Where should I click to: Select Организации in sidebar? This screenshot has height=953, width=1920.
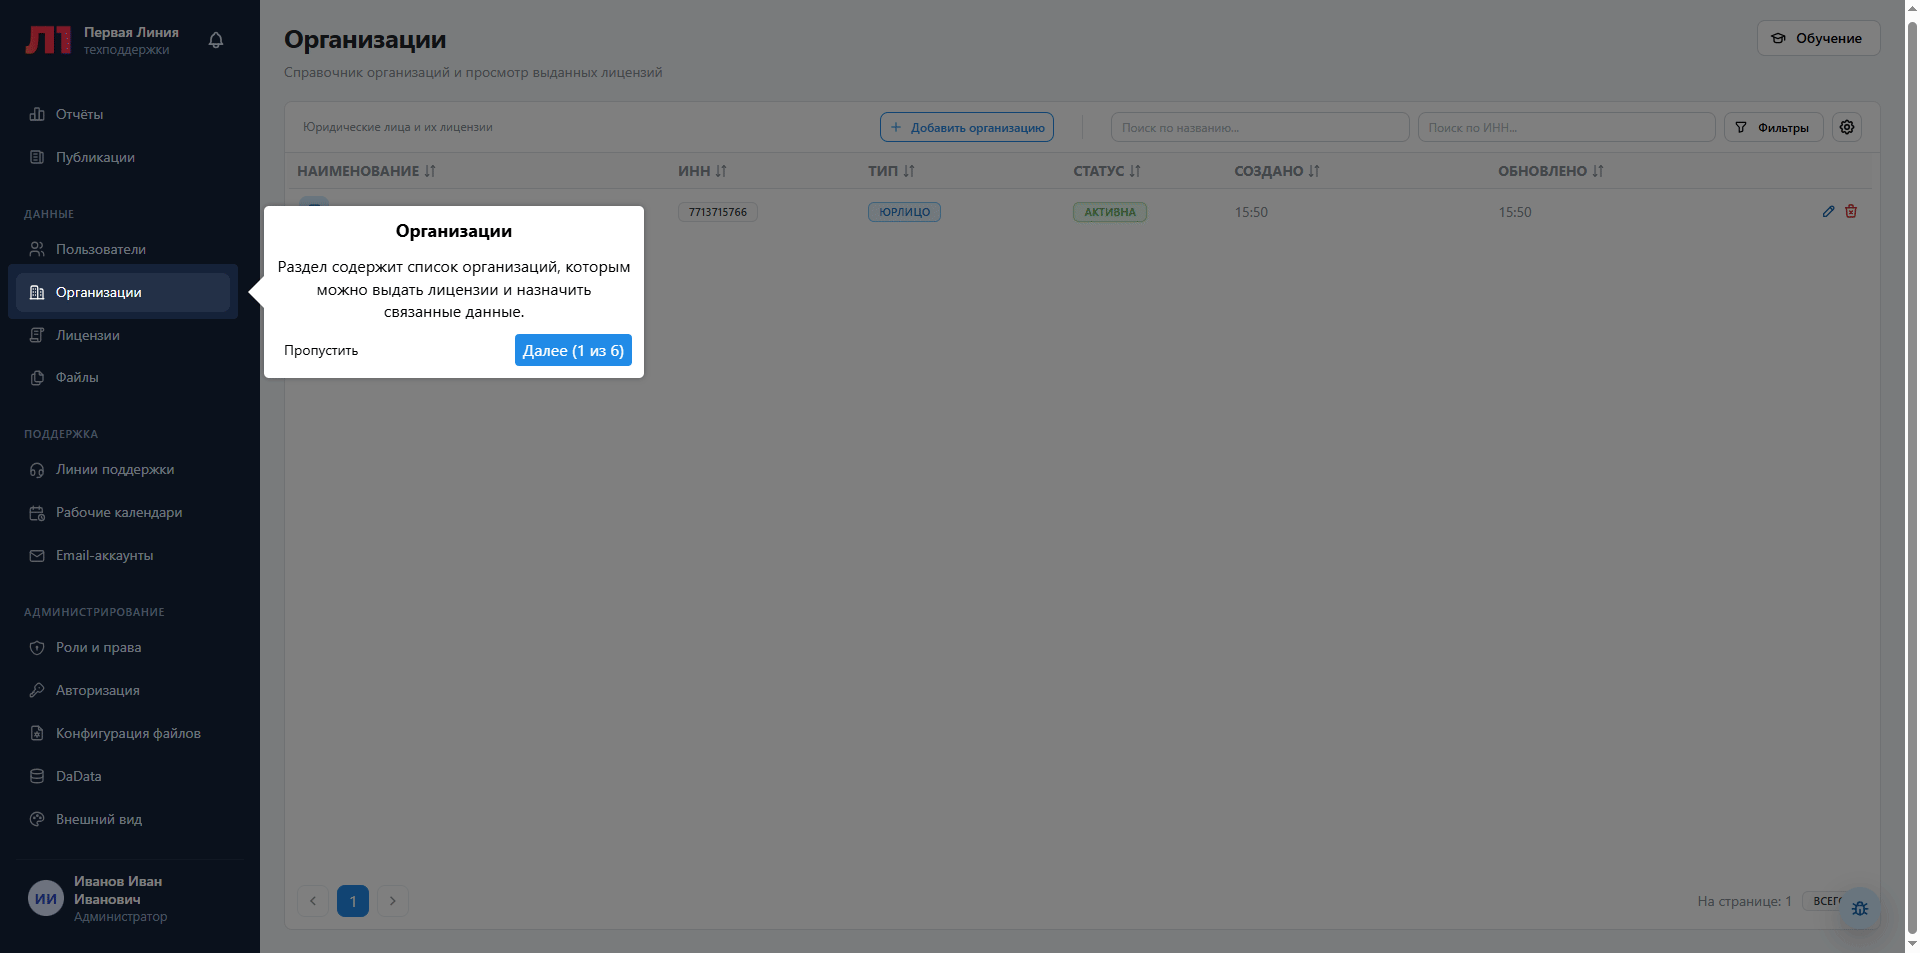(123, 292)
